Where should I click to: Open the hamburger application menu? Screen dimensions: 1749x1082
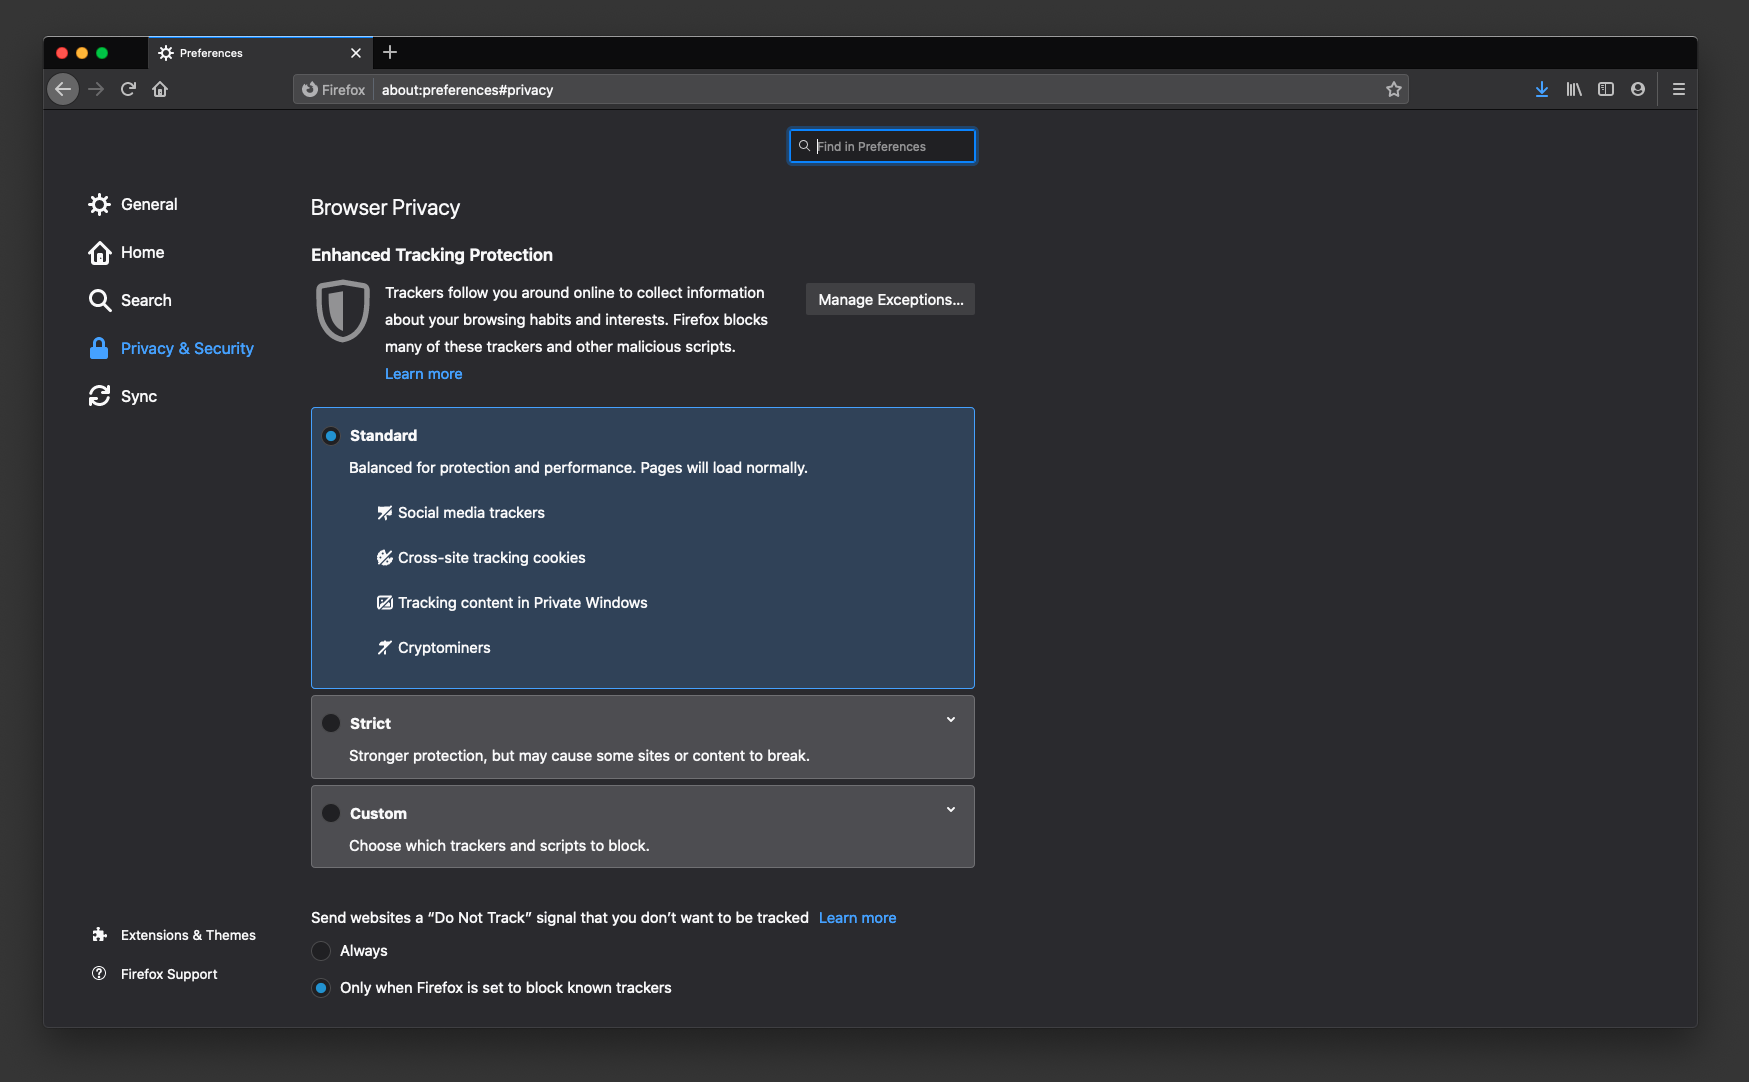pos(1678,89)
